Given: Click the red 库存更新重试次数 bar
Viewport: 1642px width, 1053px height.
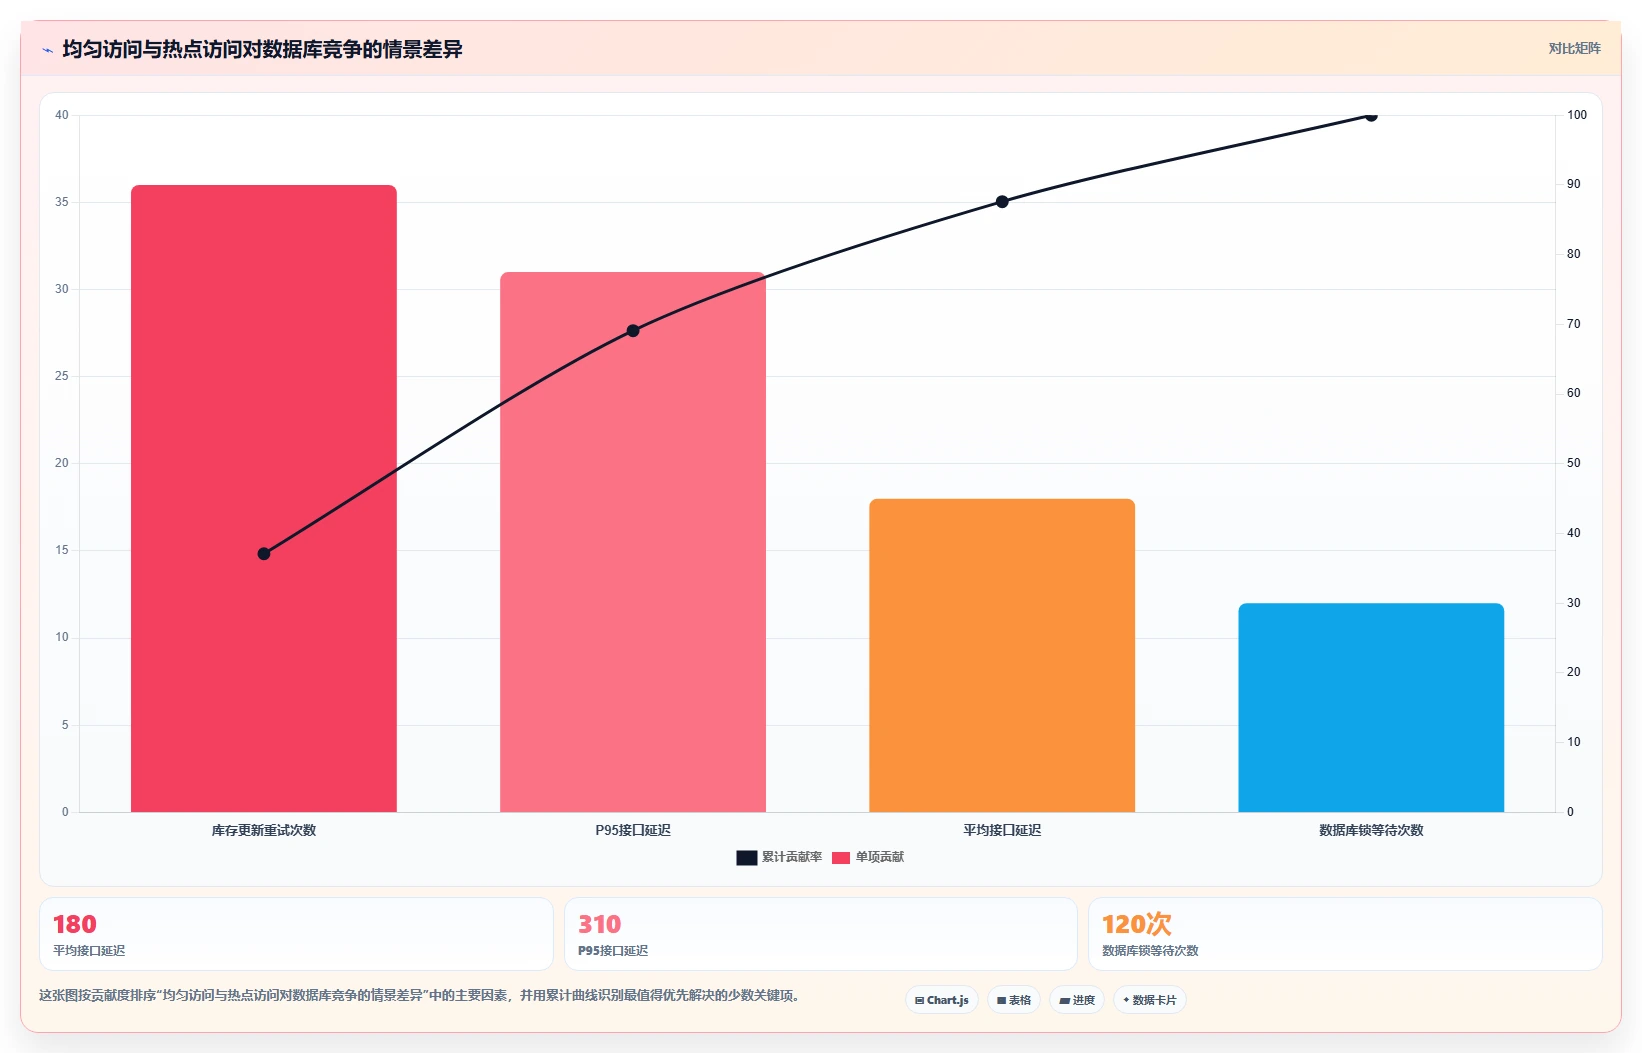Looking at the screenshot, I should coord(264,498).
